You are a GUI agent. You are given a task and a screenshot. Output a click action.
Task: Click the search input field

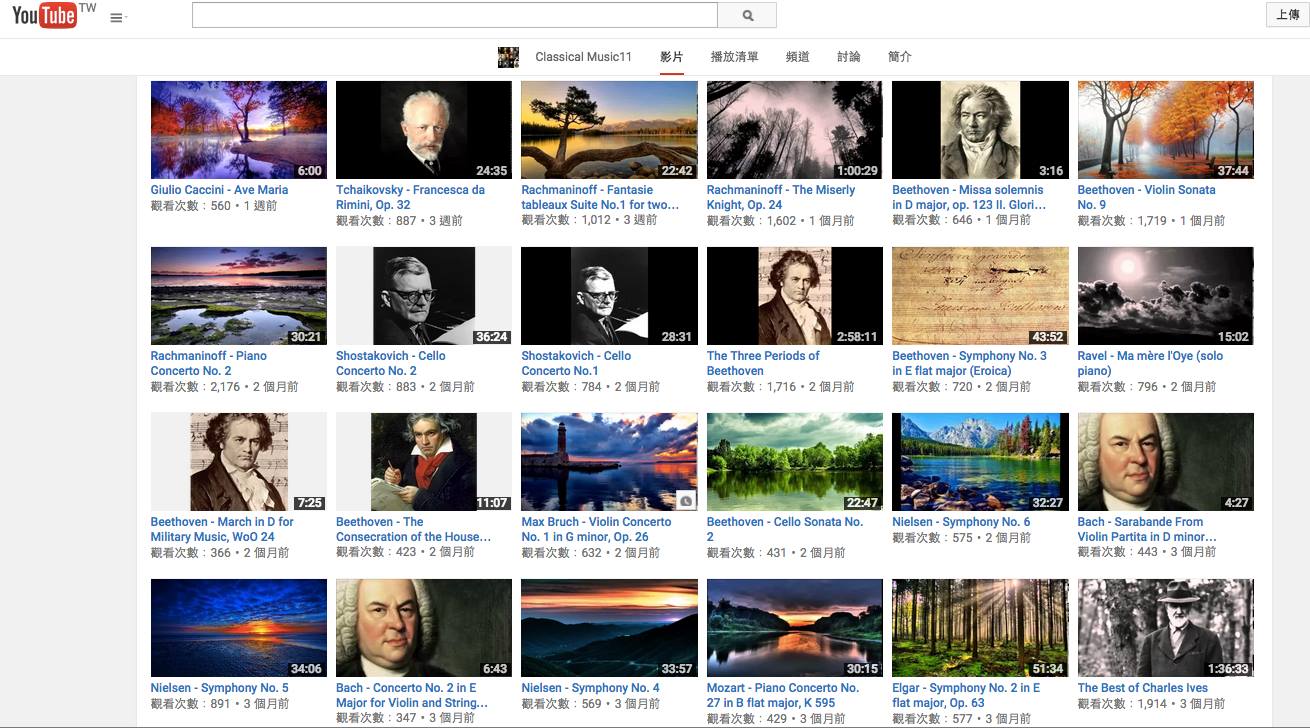click(x=454, y=15)
